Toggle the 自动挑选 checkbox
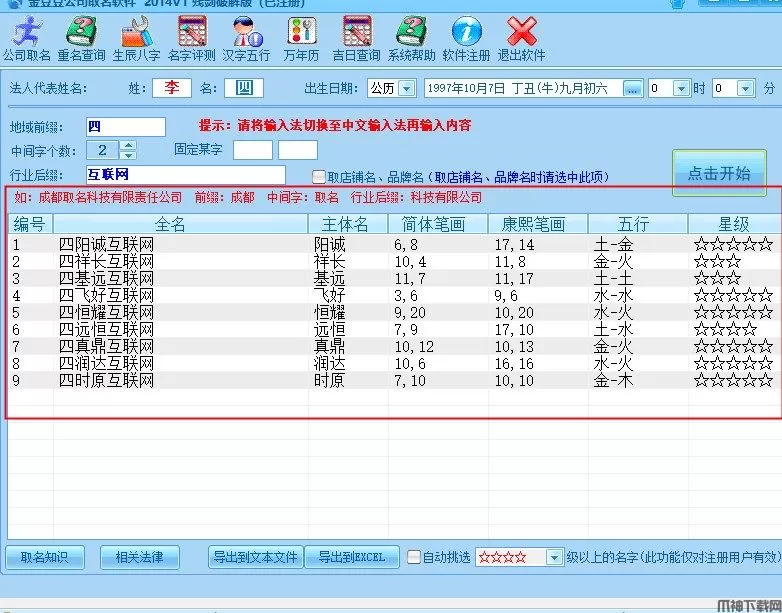The width and height of the screenshot is (782, 613). point(414,557)
